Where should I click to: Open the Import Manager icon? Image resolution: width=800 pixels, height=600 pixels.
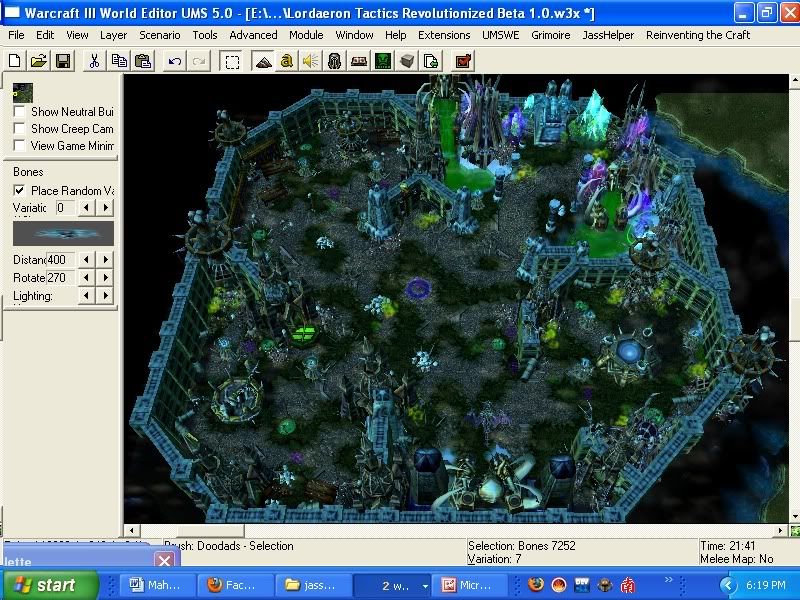(431, 61)
